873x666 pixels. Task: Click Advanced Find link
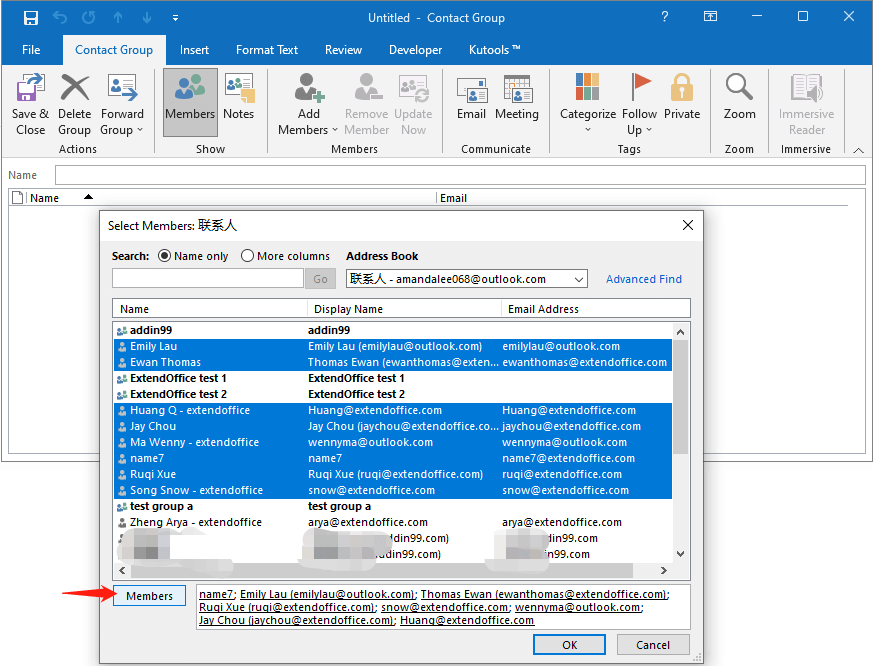coord(644,279)
